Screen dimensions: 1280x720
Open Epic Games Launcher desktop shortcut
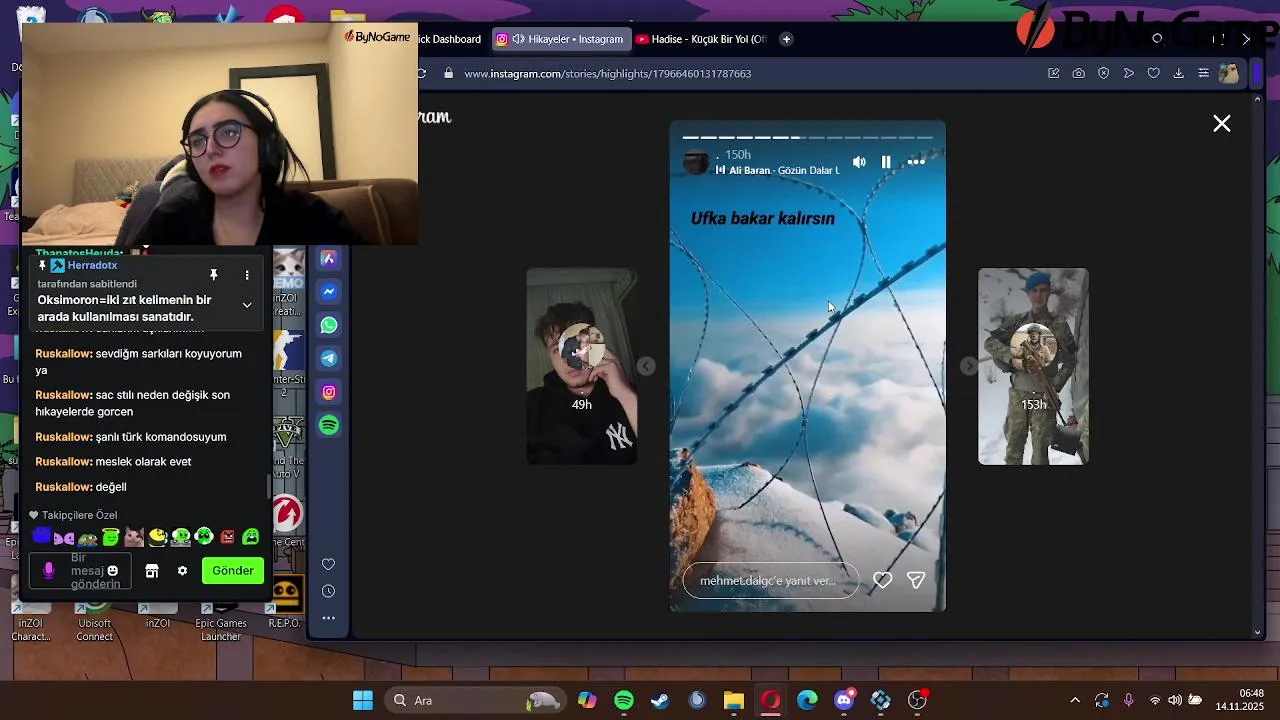[x=221, y=620]
